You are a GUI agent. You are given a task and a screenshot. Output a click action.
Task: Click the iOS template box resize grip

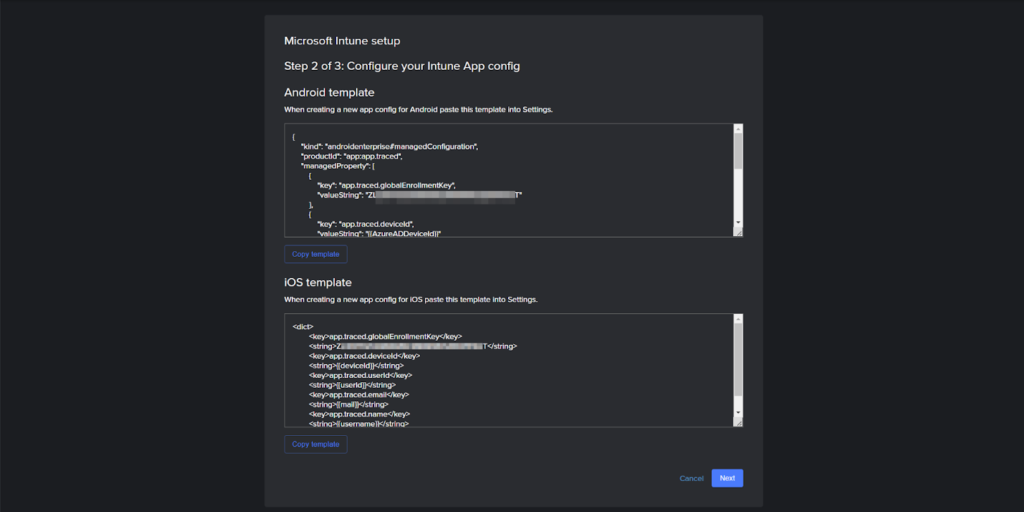coord(738,422)
